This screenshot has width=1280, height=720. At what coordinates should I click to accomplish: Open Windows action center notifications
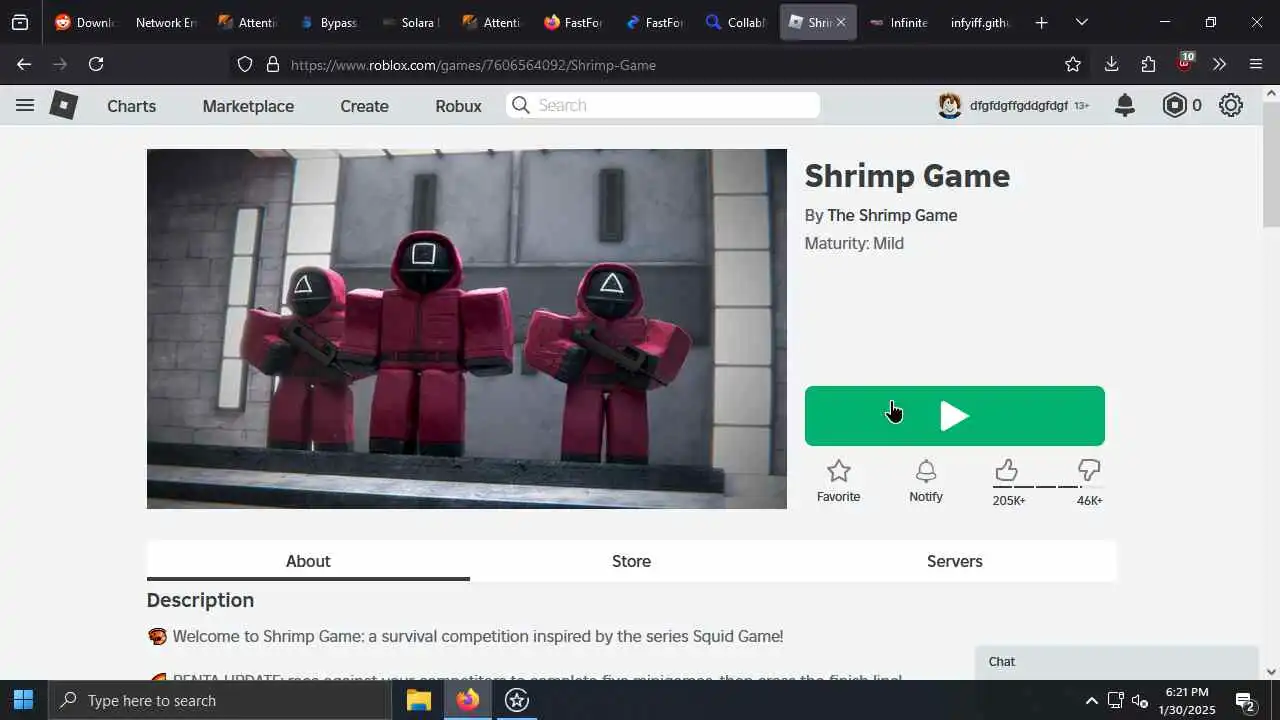[1245, 701]
